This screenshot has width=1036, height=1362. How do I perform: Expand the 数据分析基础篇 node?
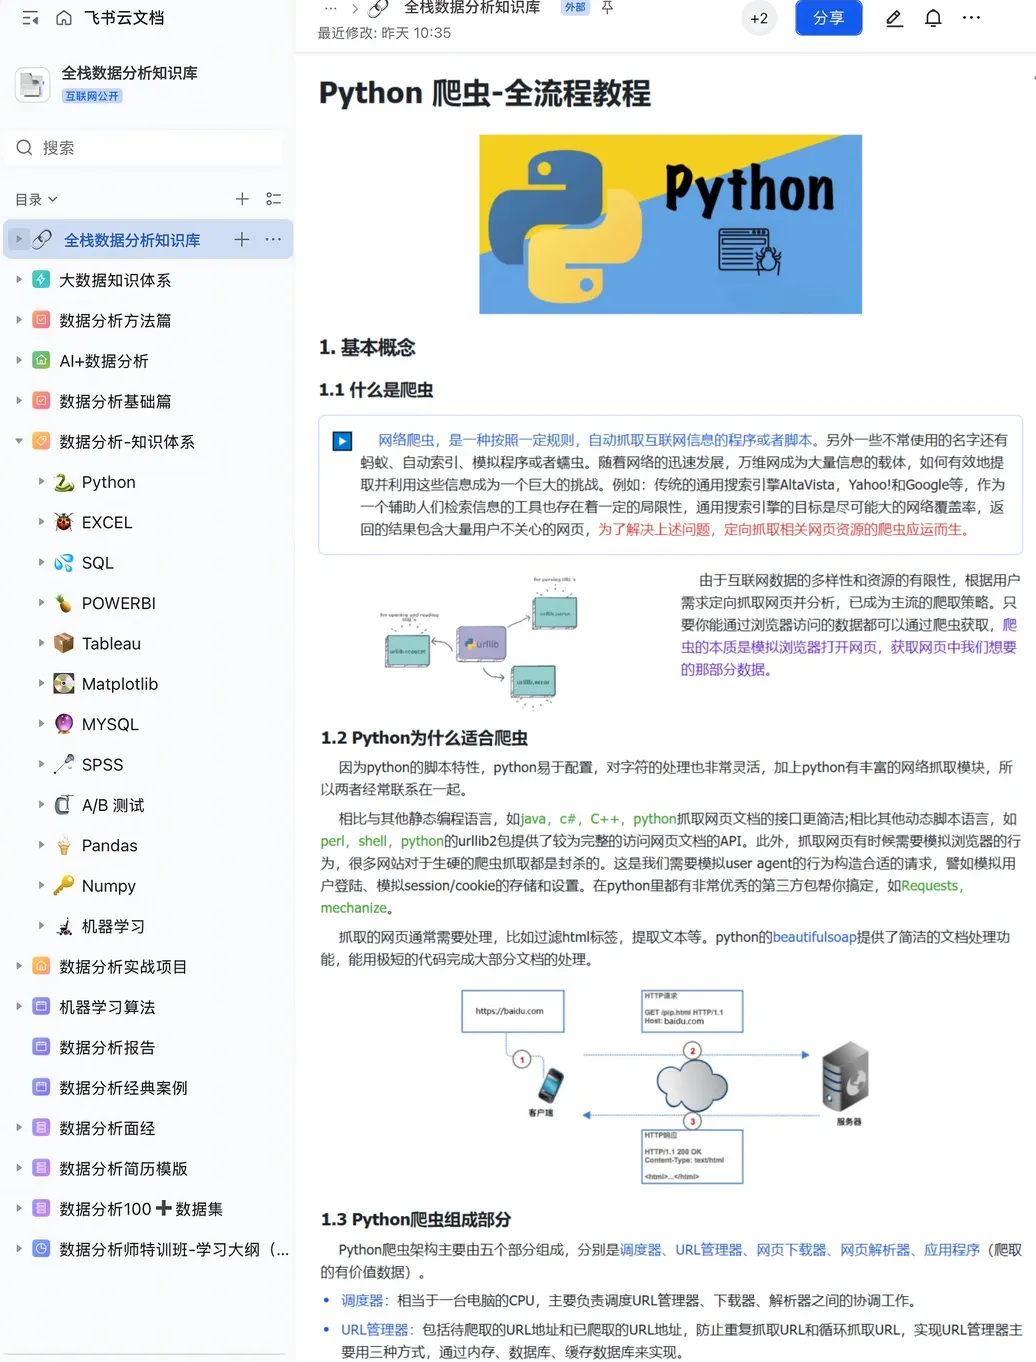19,401
